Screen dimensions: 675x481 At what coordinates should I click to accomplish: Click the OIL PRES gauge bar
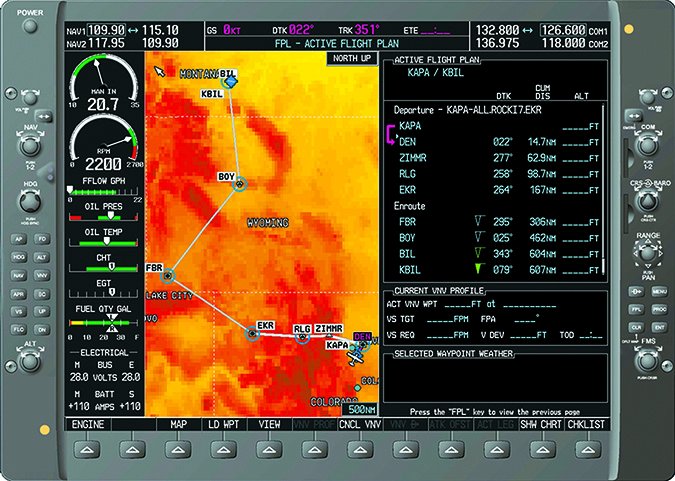[x=103, y=217]
